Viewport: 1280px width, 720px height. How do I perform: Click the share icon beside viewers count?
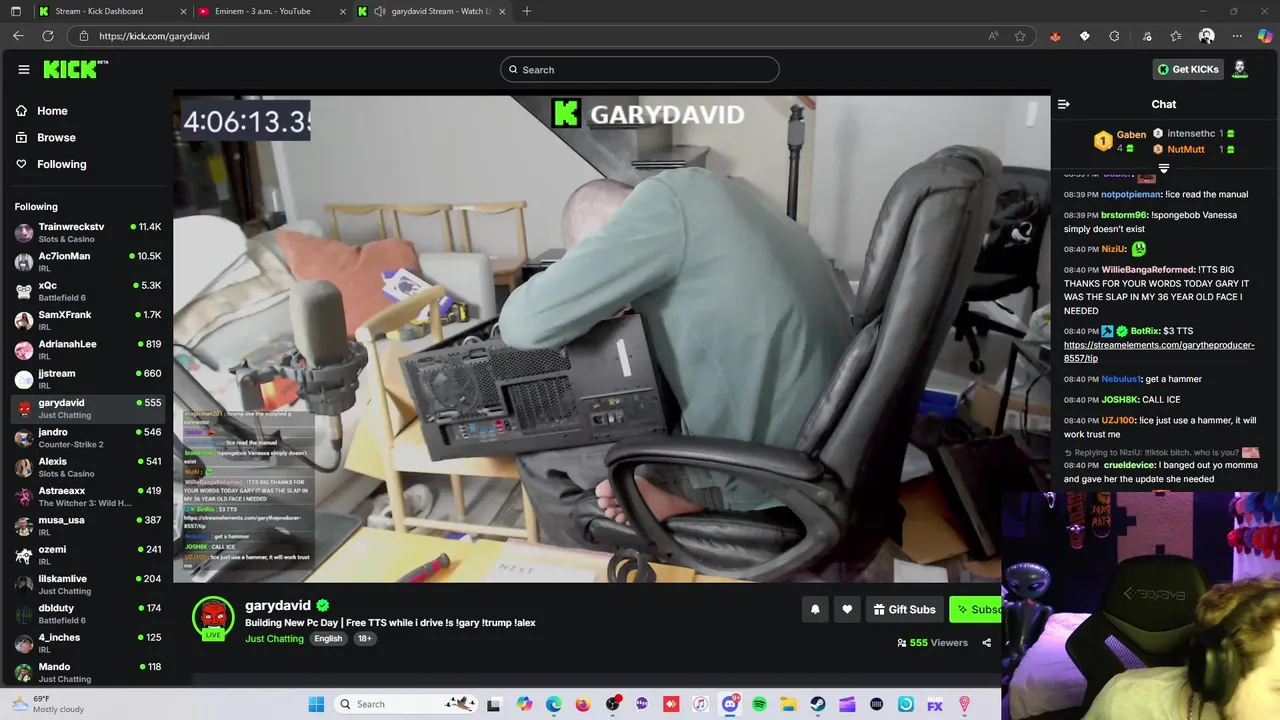[x=987, y=643]
